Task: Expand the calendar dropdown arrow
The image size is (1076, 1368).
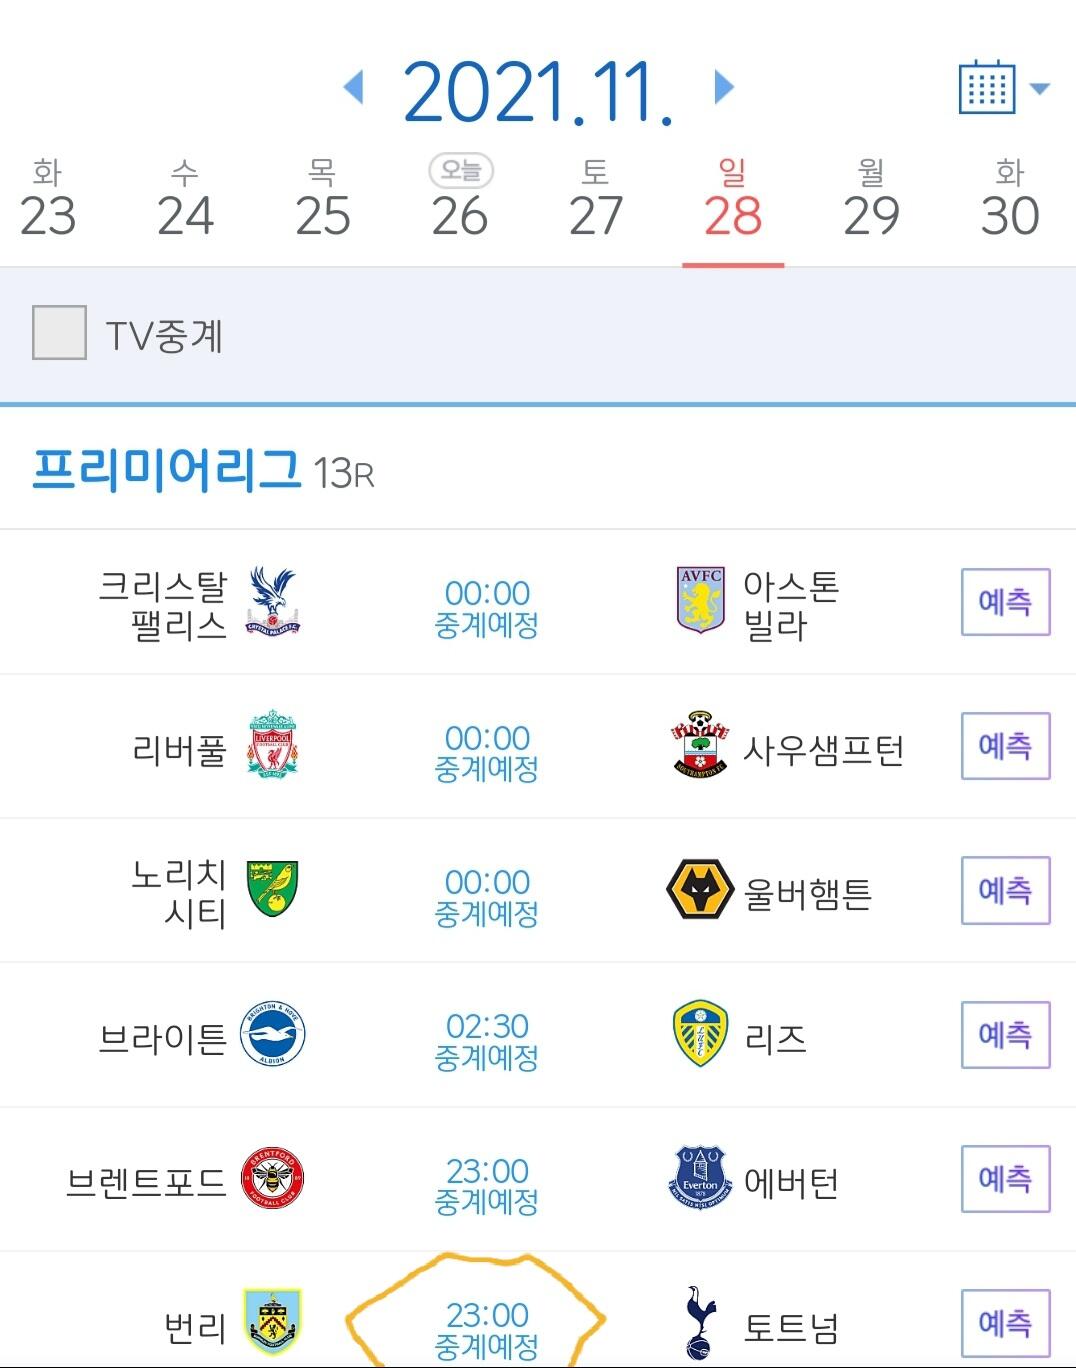Action: point(1040,89)
